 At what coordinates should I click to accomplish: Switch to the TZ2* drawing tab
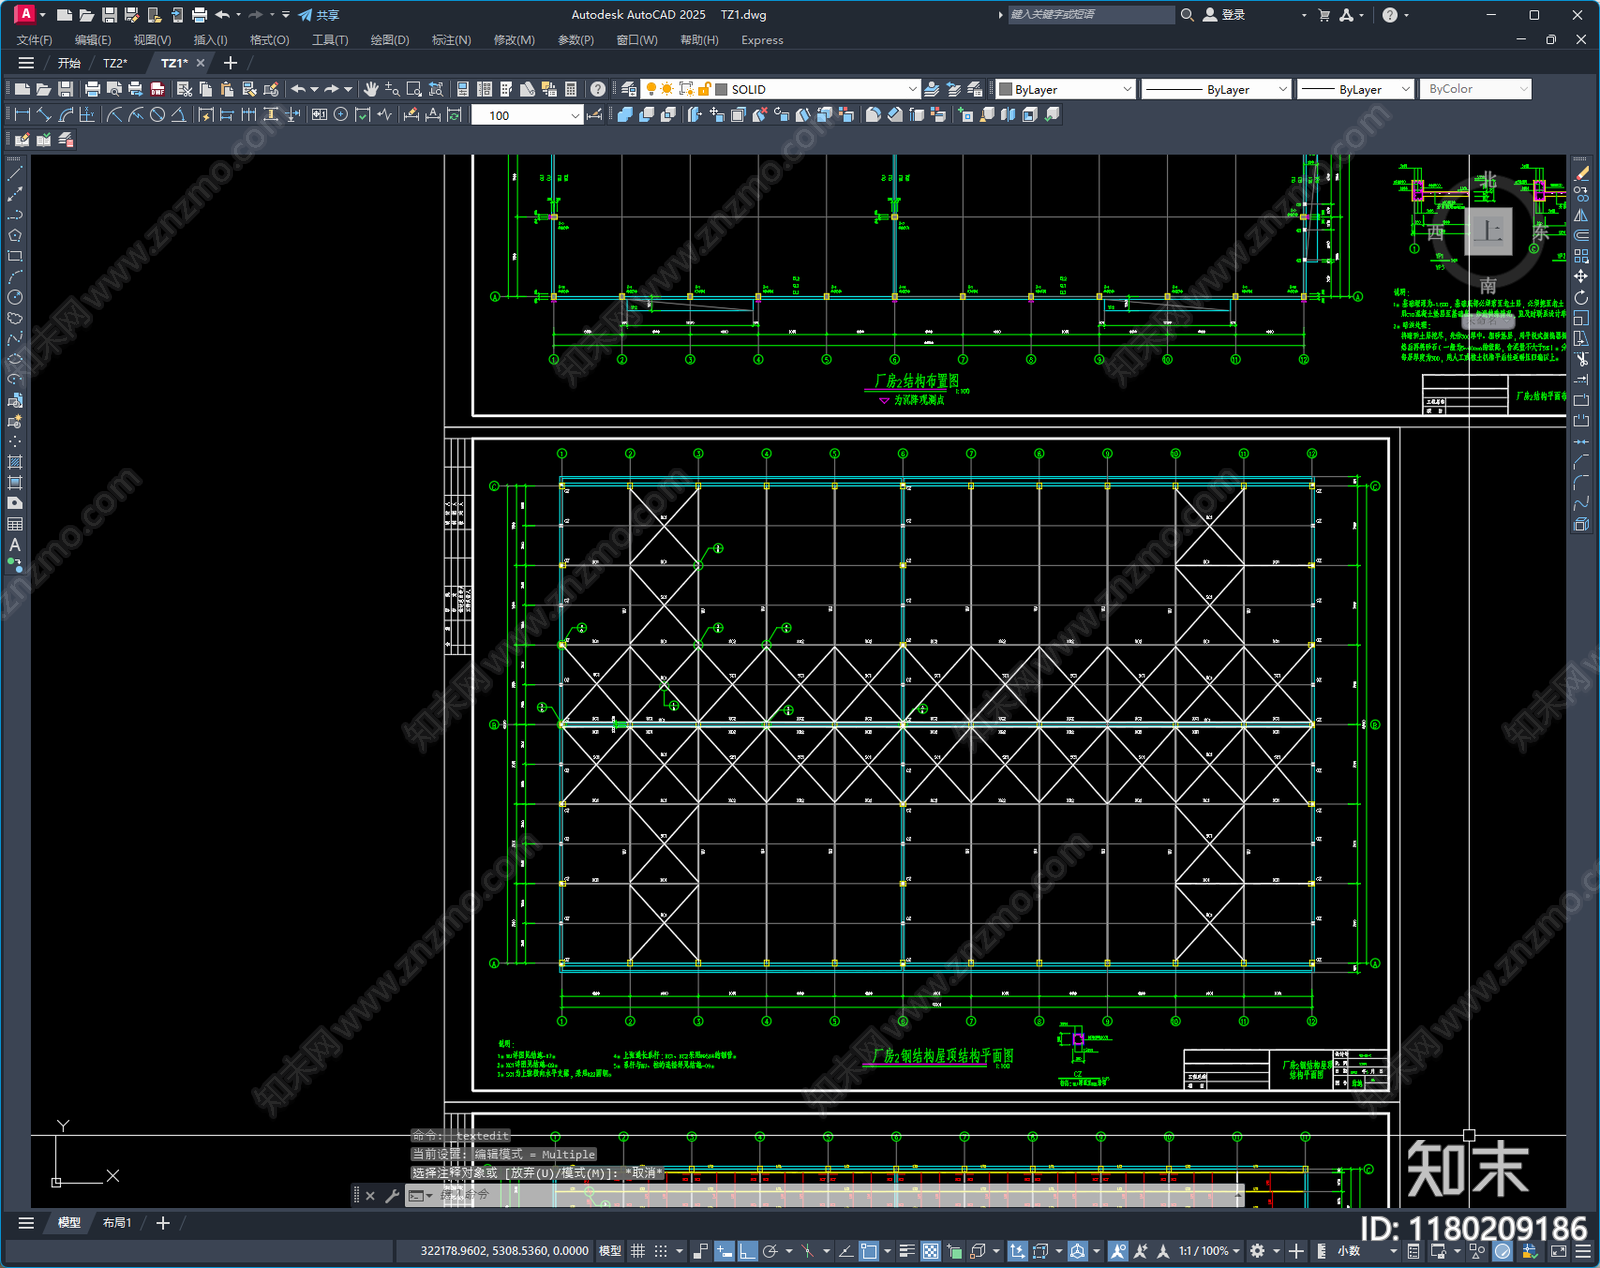pyautogui.click(x=115, y=63)
